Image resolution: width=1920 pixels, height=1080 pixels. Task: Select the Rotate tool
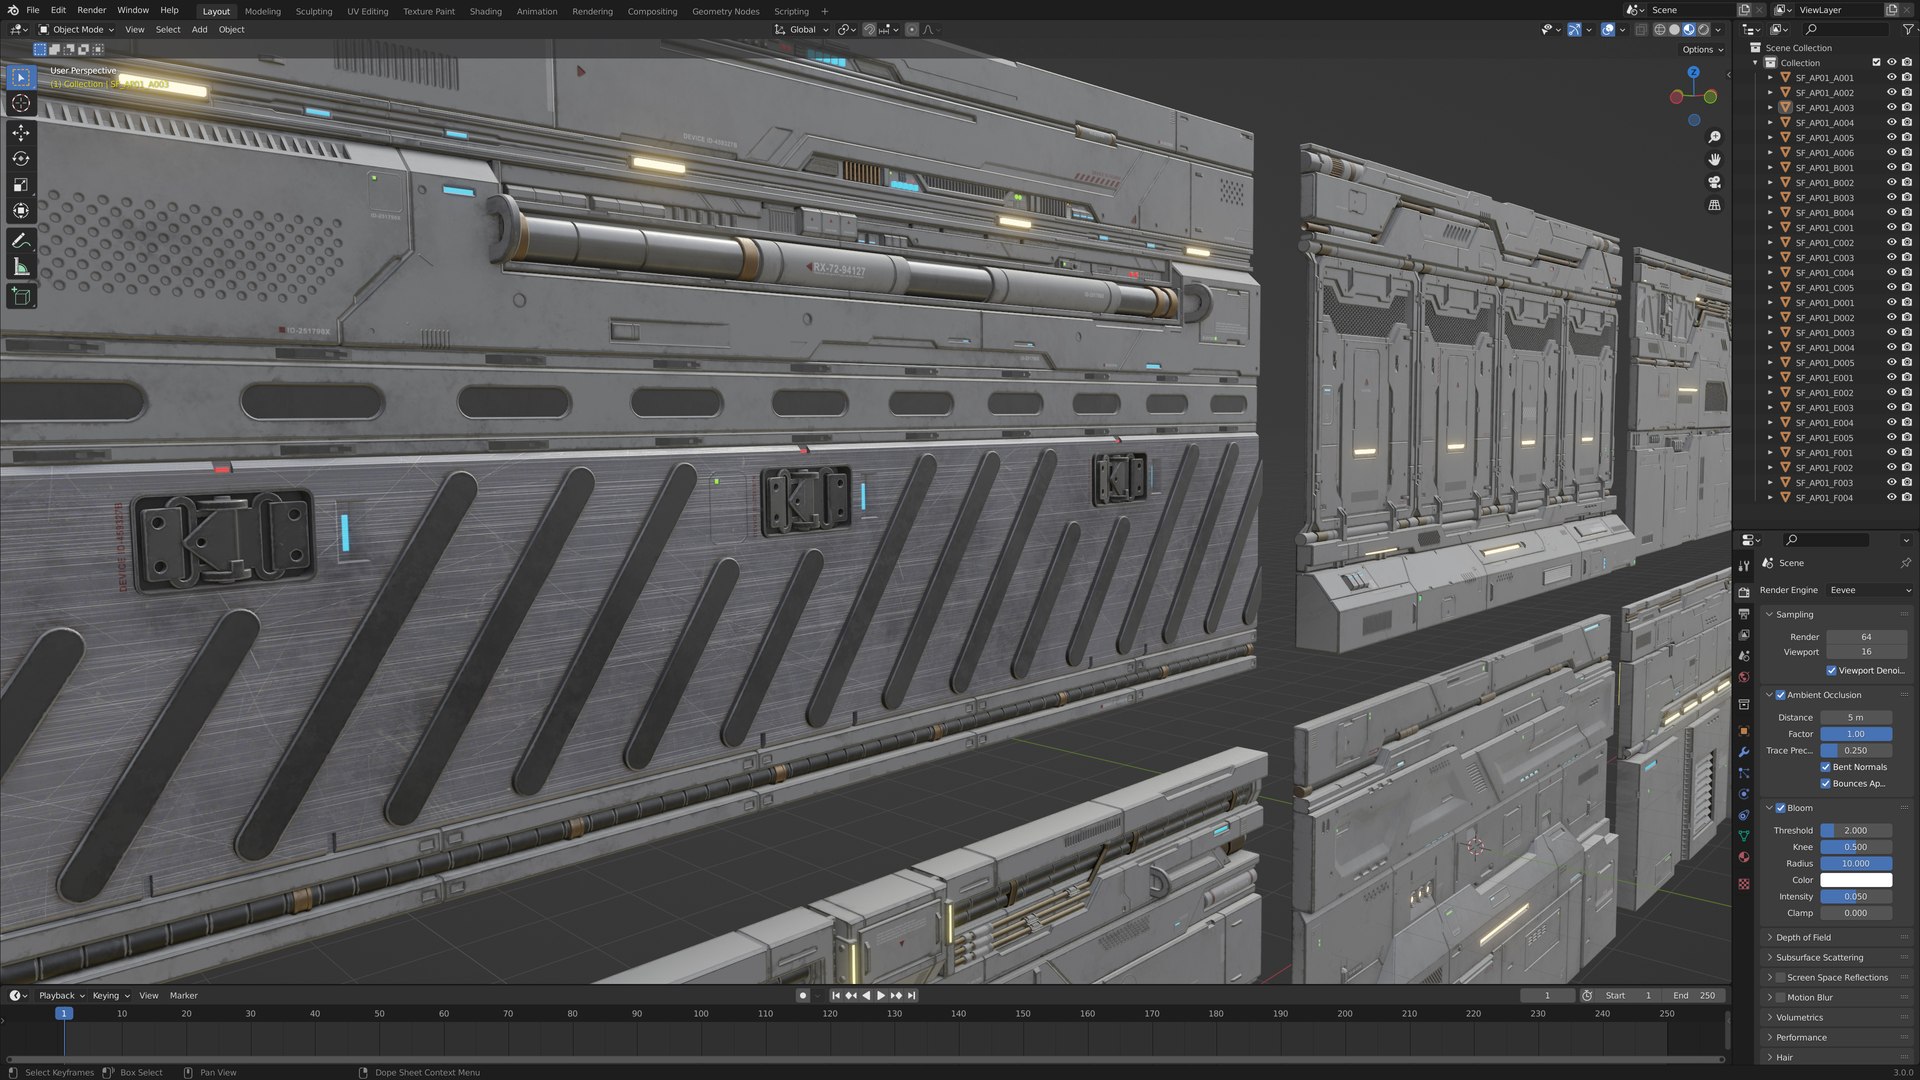coord(21,159)
